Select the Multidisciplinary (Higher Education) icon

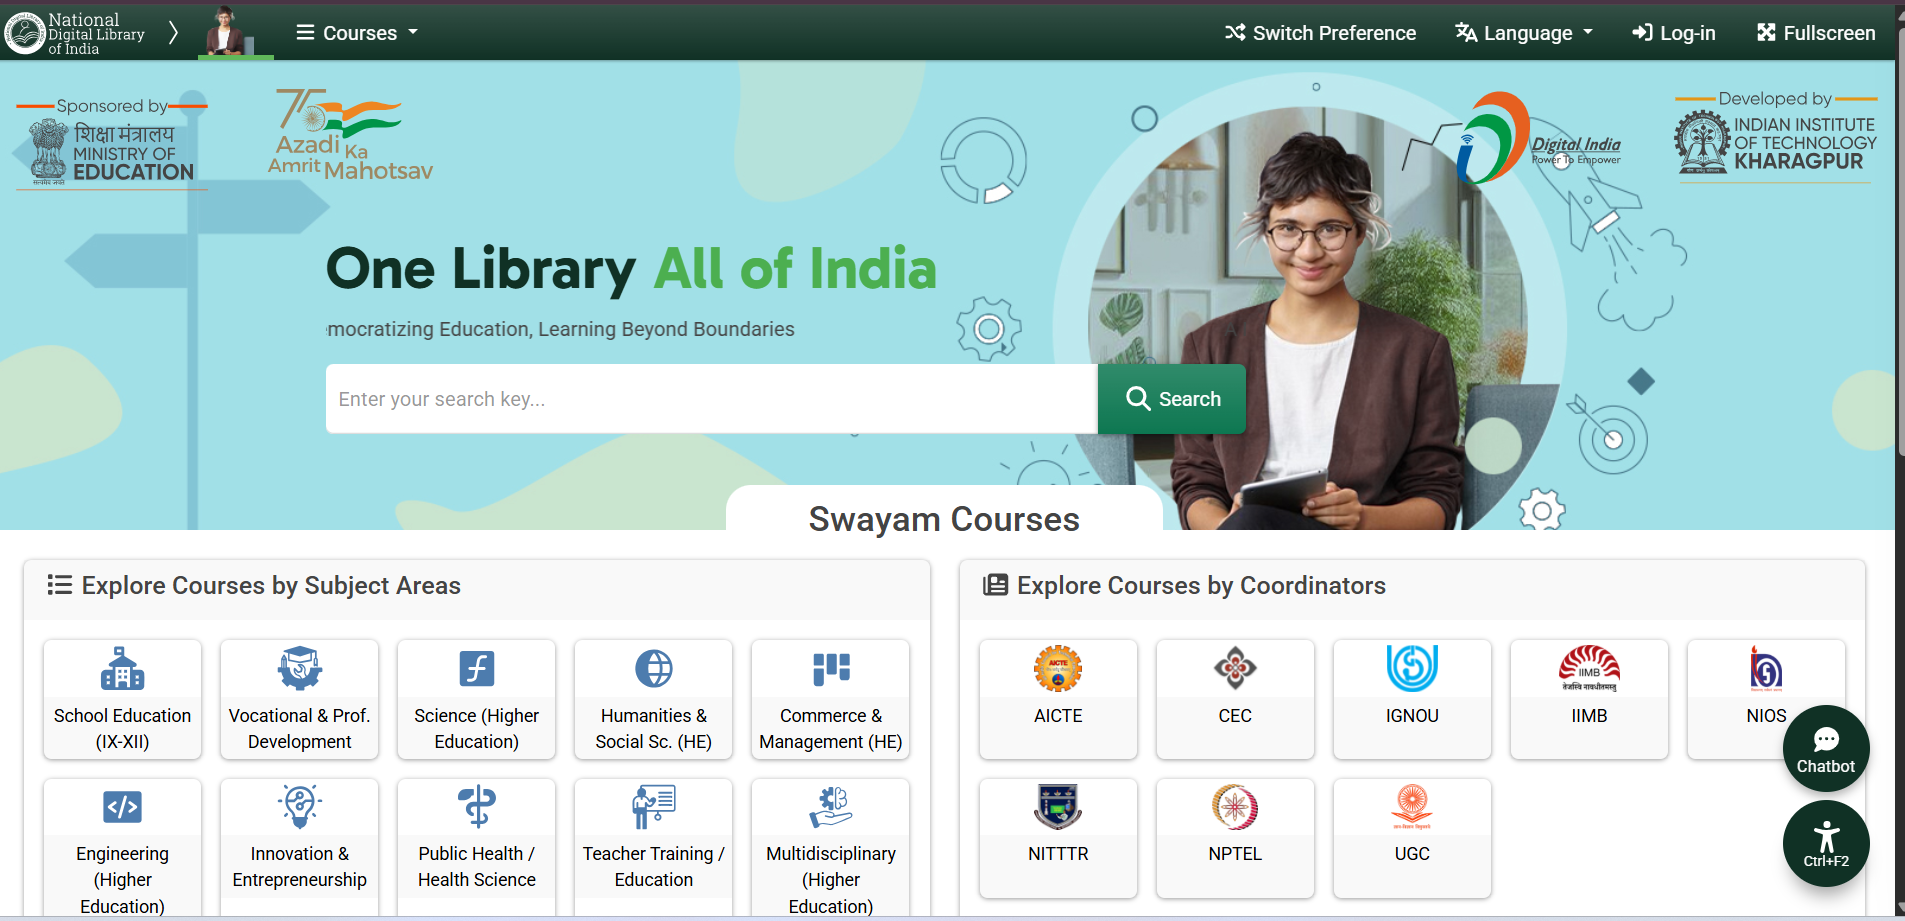(x=831, y=807)
